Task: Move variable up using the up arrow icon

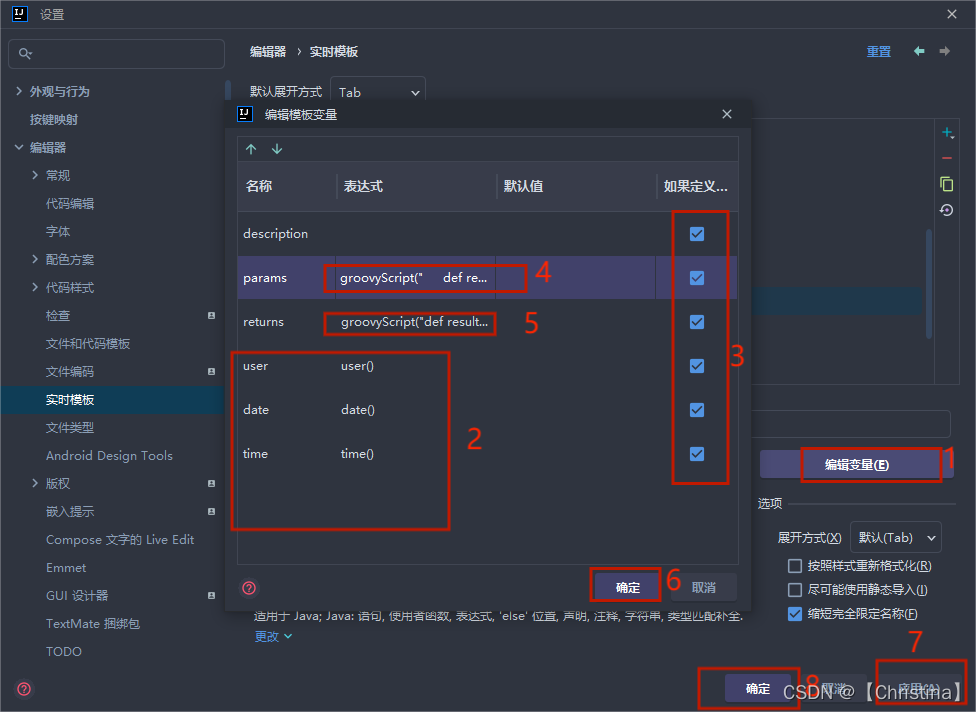Action: point(250,148)
